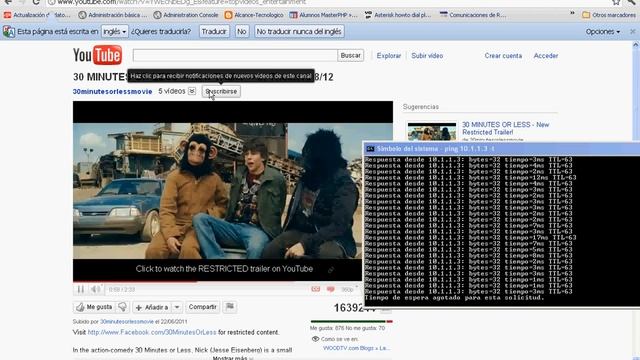Click the video progress bar
This screenshot has height=360, width=640.
tap(217, 282)
